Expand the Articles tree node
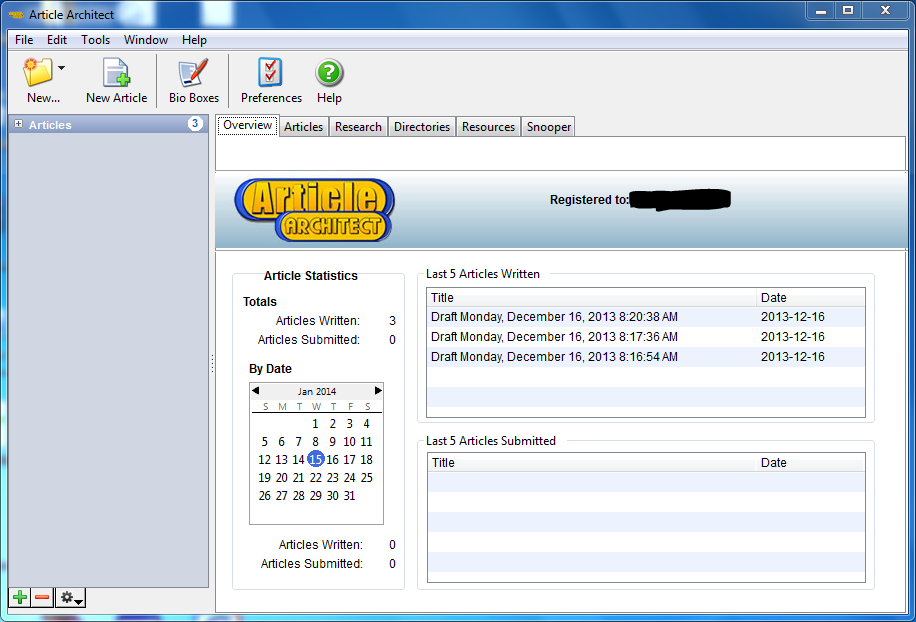 (x=19, y=124)
